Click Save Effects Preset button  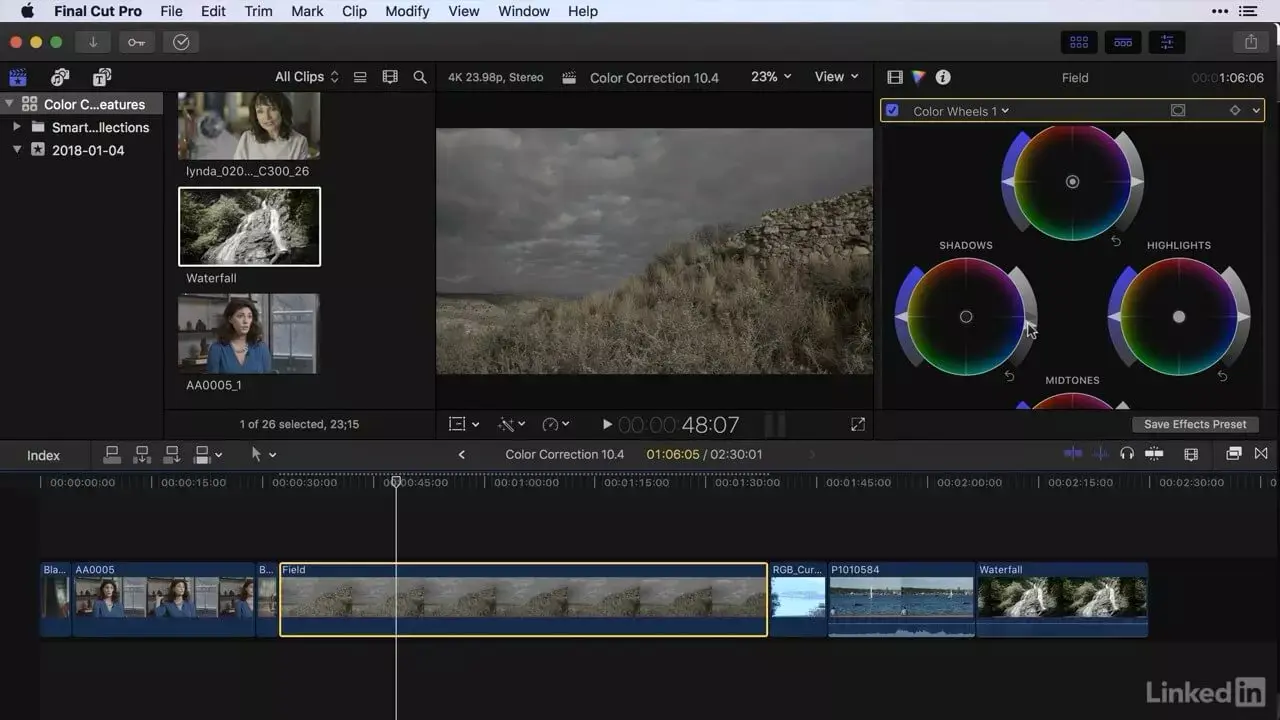tap(1195, 424)
